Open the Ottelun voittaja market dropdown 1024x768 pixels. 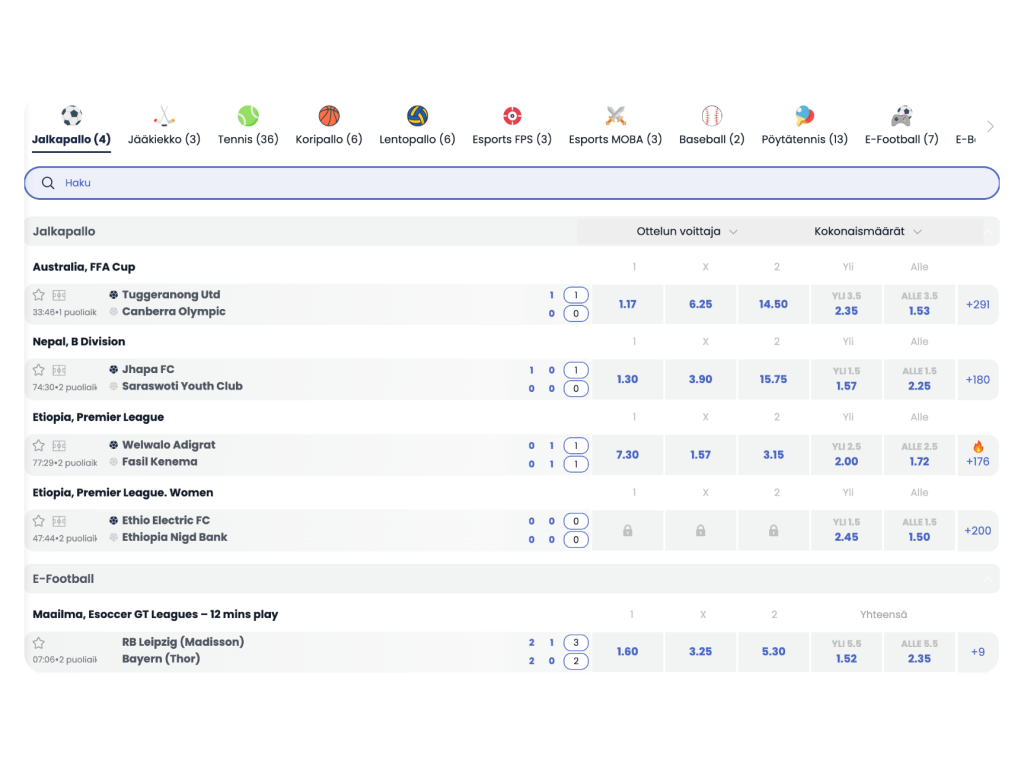point(686,231)
